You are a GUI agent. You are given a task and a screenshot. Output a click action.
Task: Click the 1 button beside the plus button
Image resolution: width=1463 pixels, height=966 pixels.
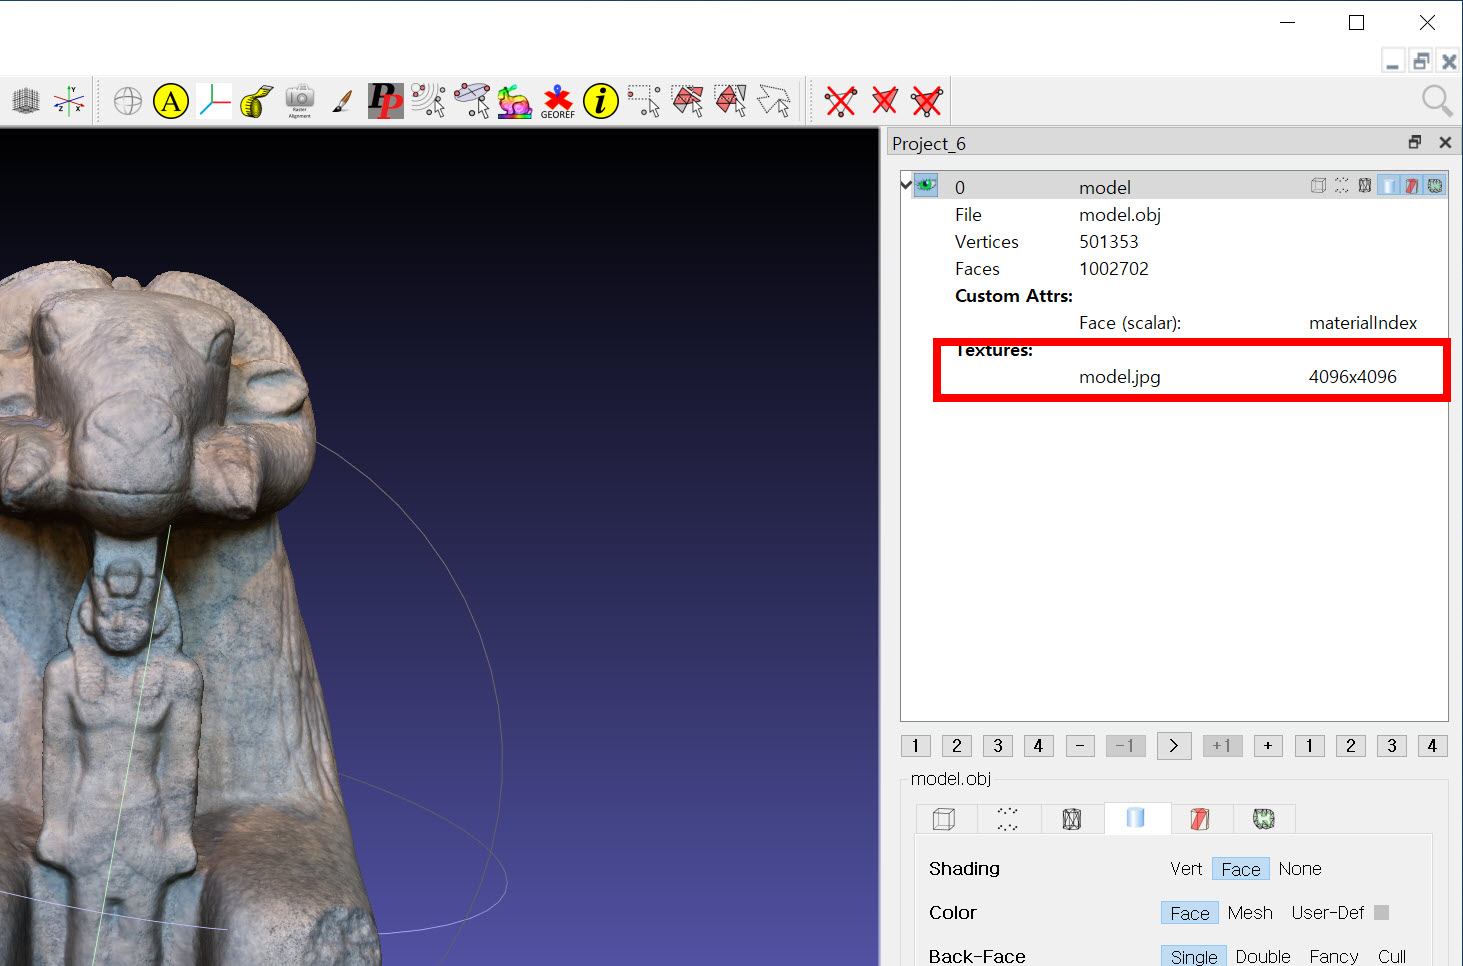click(1309, 746)
